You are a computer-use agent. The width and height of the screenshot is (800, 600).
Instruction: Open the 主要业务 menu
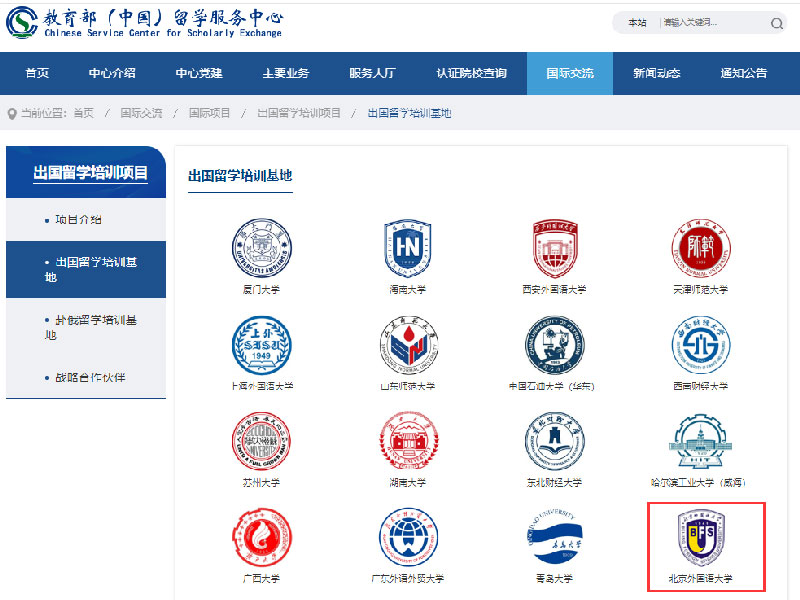pyautogui.click(x=283, y=72)
